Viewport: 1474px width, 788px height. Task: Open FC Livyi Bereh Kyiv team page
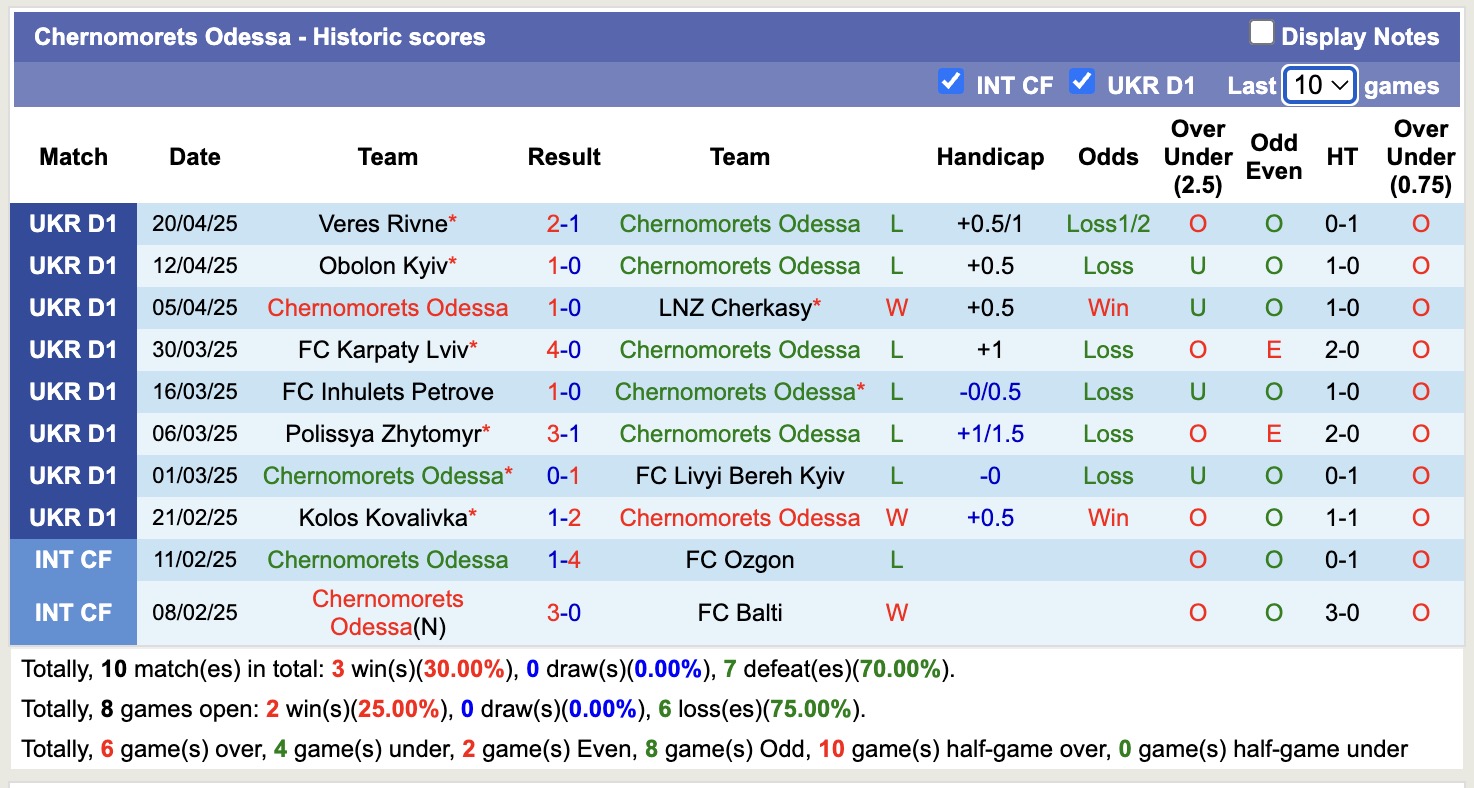[740, 475]
